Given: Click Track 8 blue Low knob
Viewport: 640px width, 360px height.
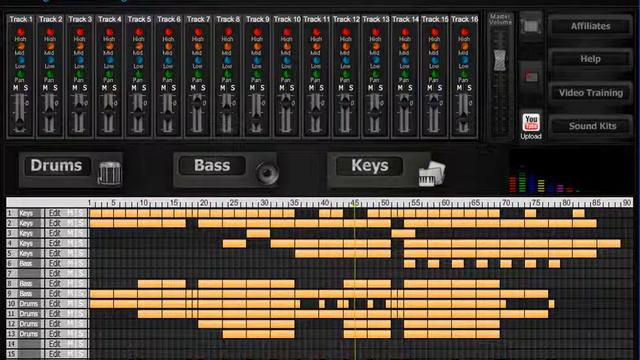Looking at the screenshot, I should click(x=227, y=60).
